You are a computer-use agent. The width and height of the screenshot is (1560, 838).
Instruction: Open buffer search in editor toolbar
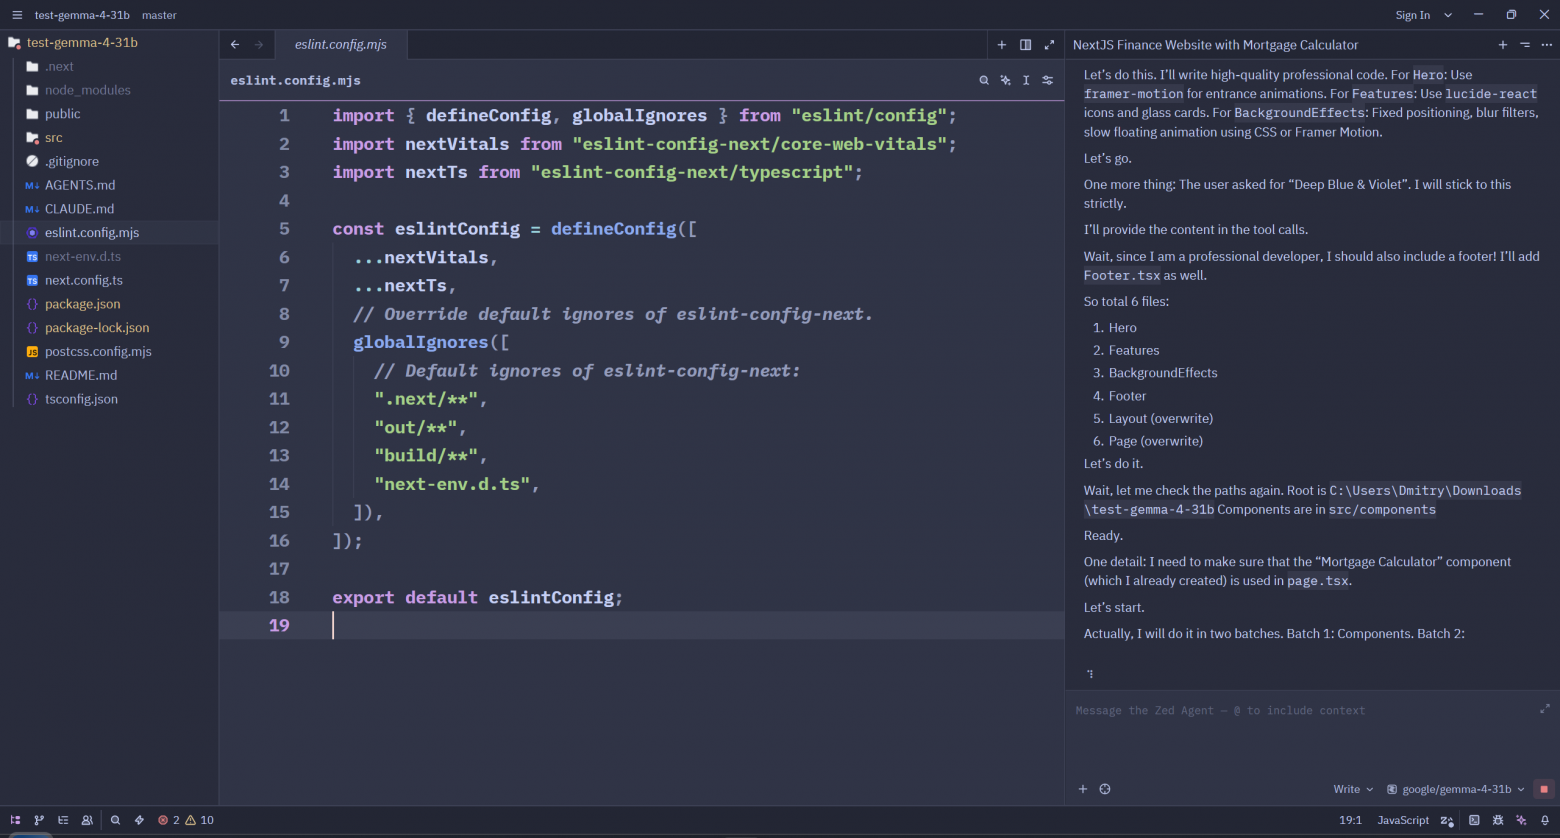(984, 80)
